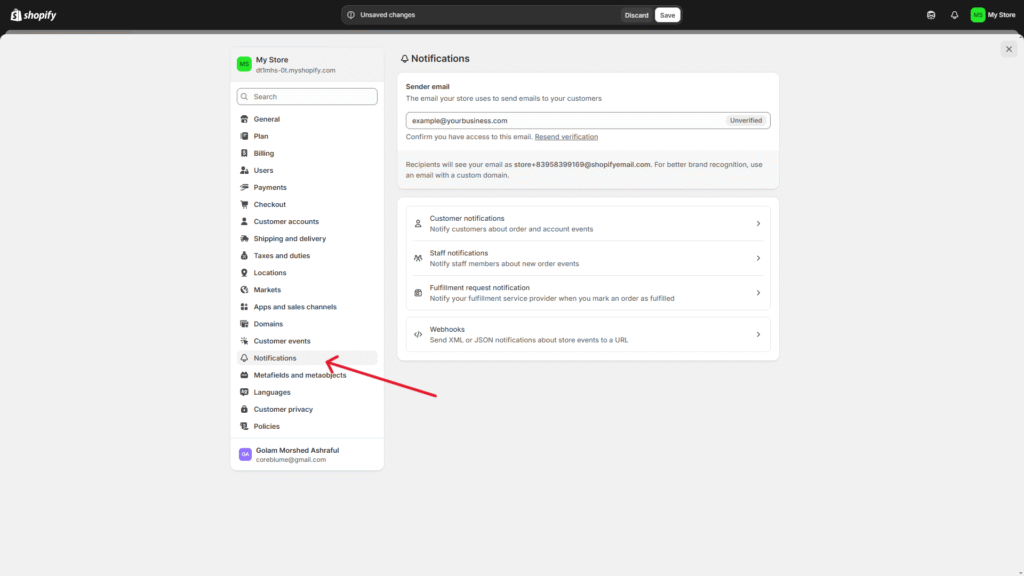Expand Staff notifications with its chevron
This screenshot has width=1024, height=576.
coord(758,259)
